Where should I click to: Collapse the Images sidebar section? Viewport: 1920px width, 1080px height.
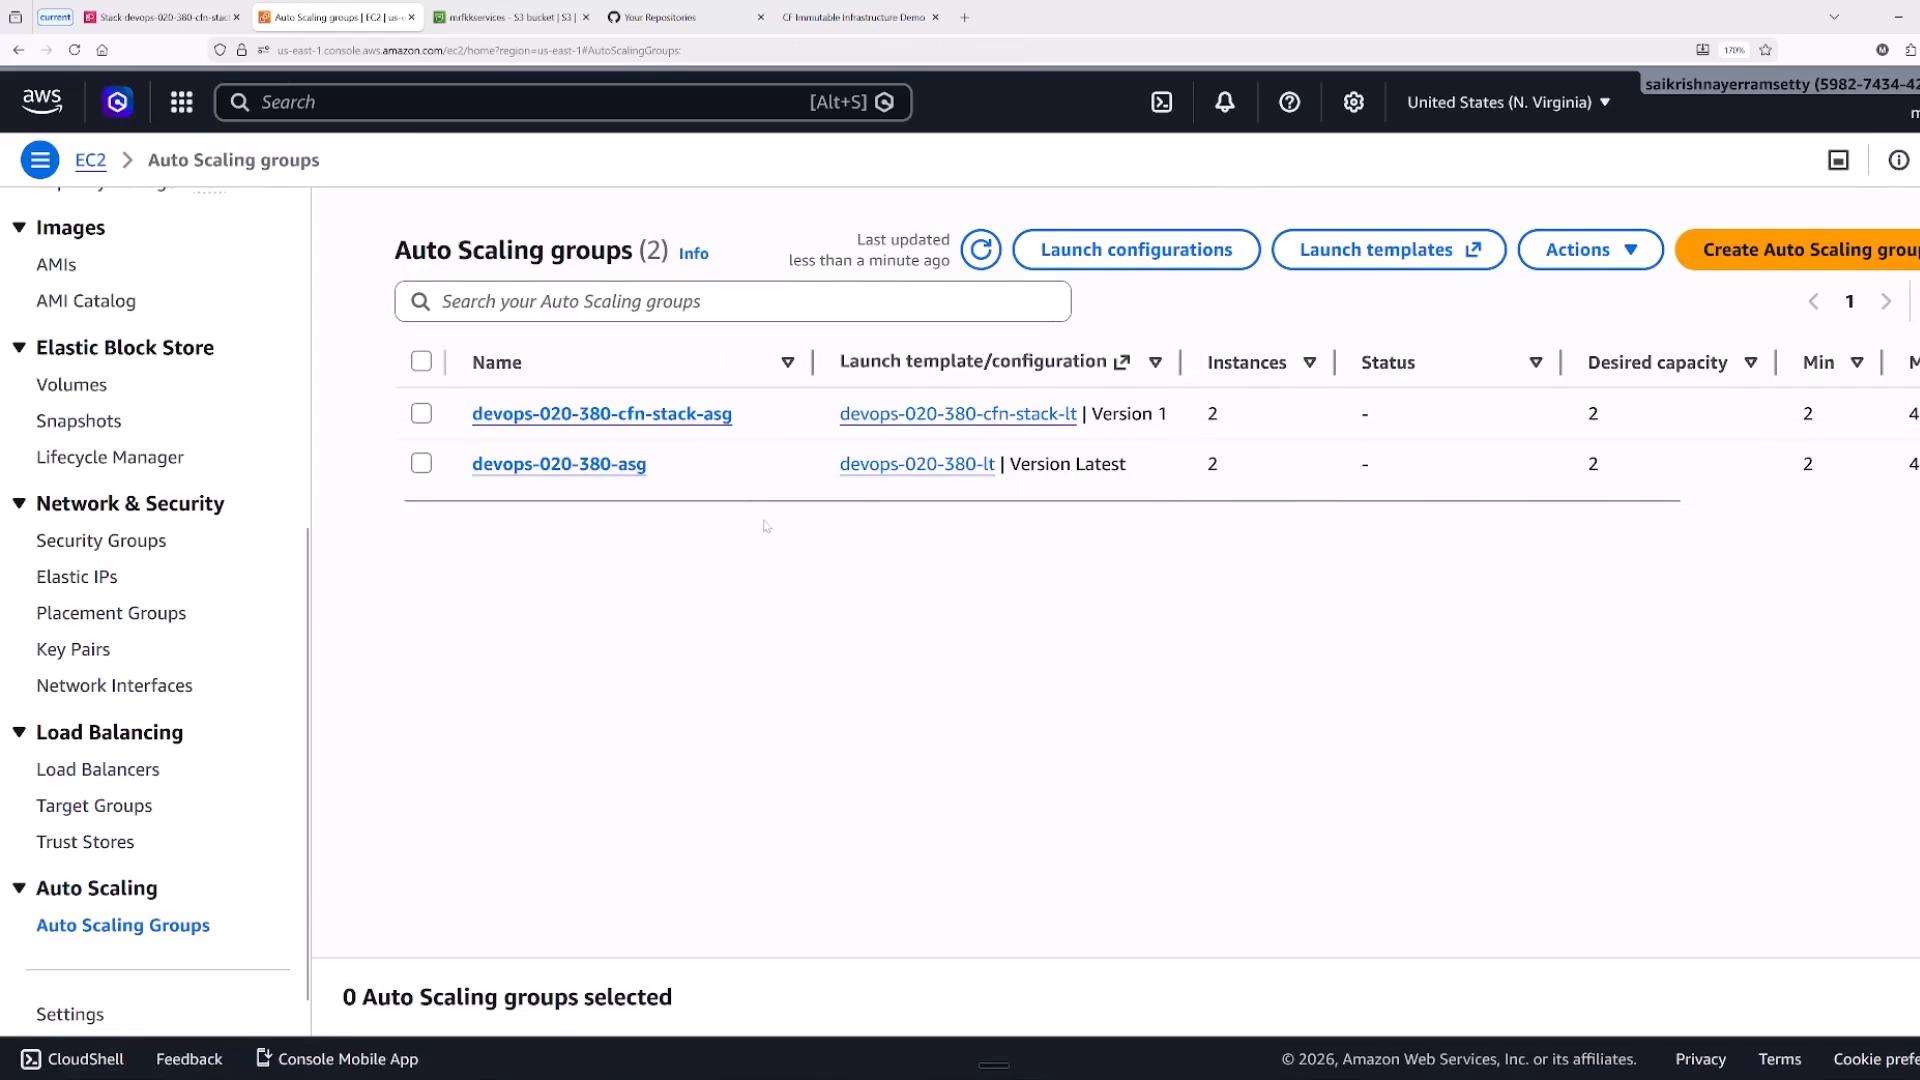pos(19,227)
